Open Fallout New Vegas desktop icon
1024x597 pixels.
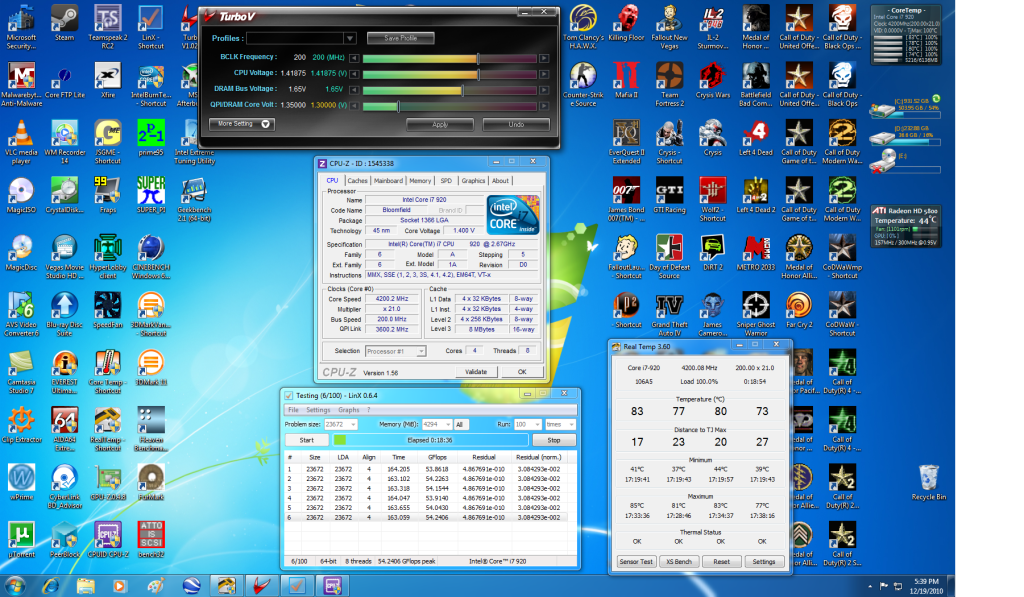(669, 27)
